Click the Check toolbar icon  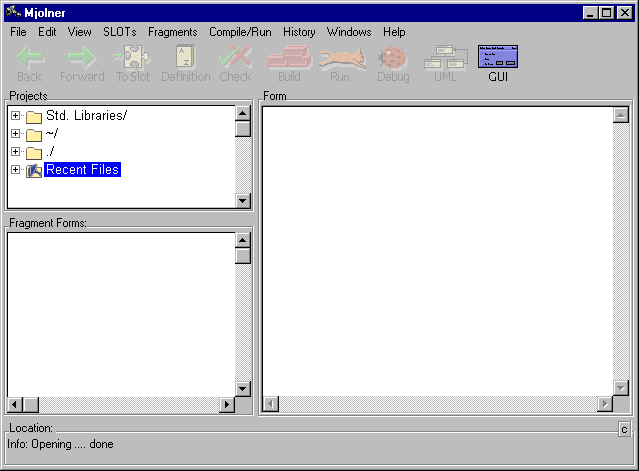[235, 58]
